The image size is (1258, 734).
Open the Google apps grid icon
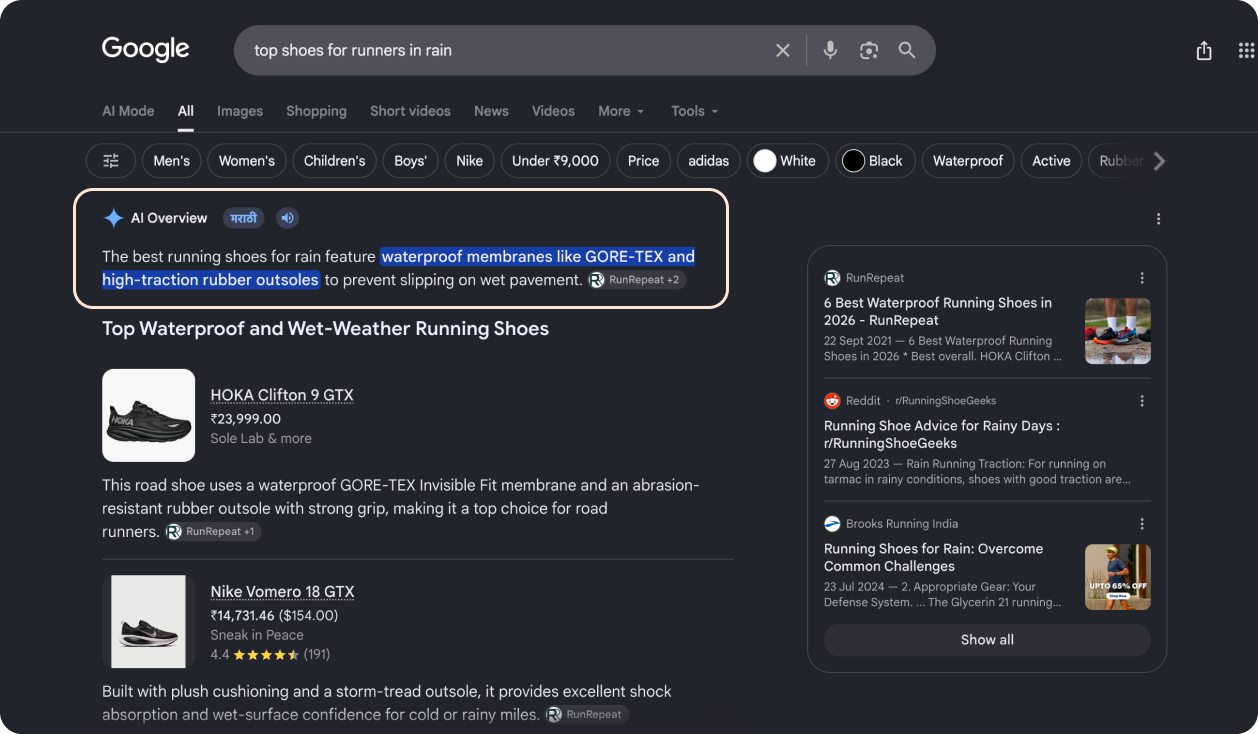point(1246,51)
